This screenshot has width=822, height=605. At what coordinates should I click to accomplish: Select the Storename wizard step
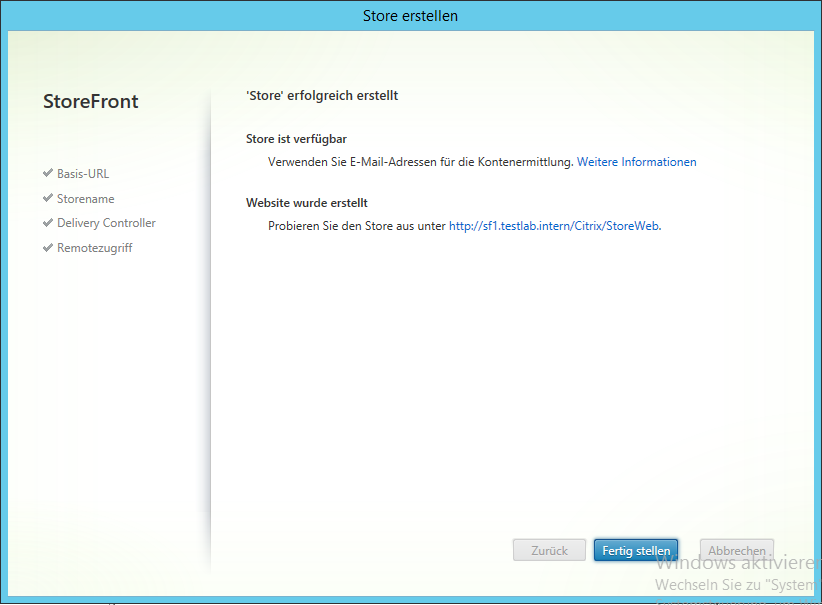(85, 199)
